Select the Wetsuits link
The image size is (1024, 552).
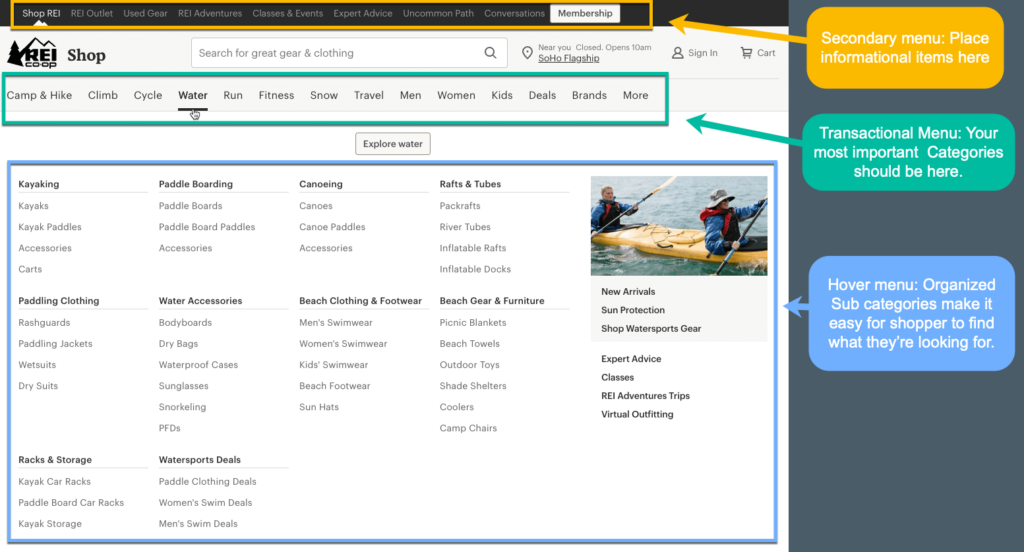[x=37, y=365]
